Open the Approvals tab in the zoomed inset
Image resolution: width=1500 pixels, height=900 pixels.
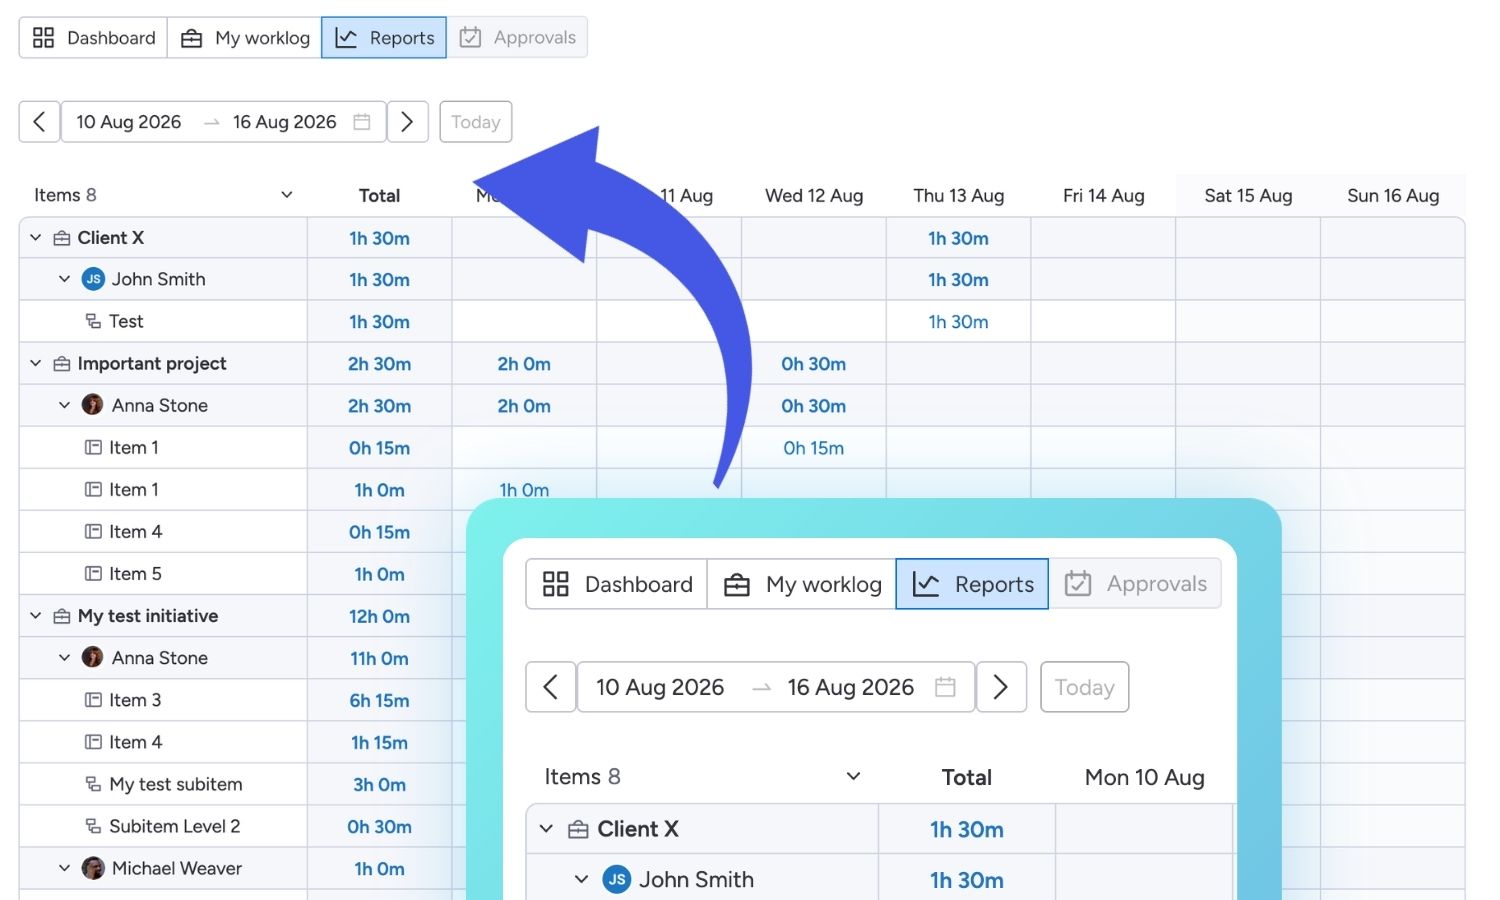[x=1135, y=584]
